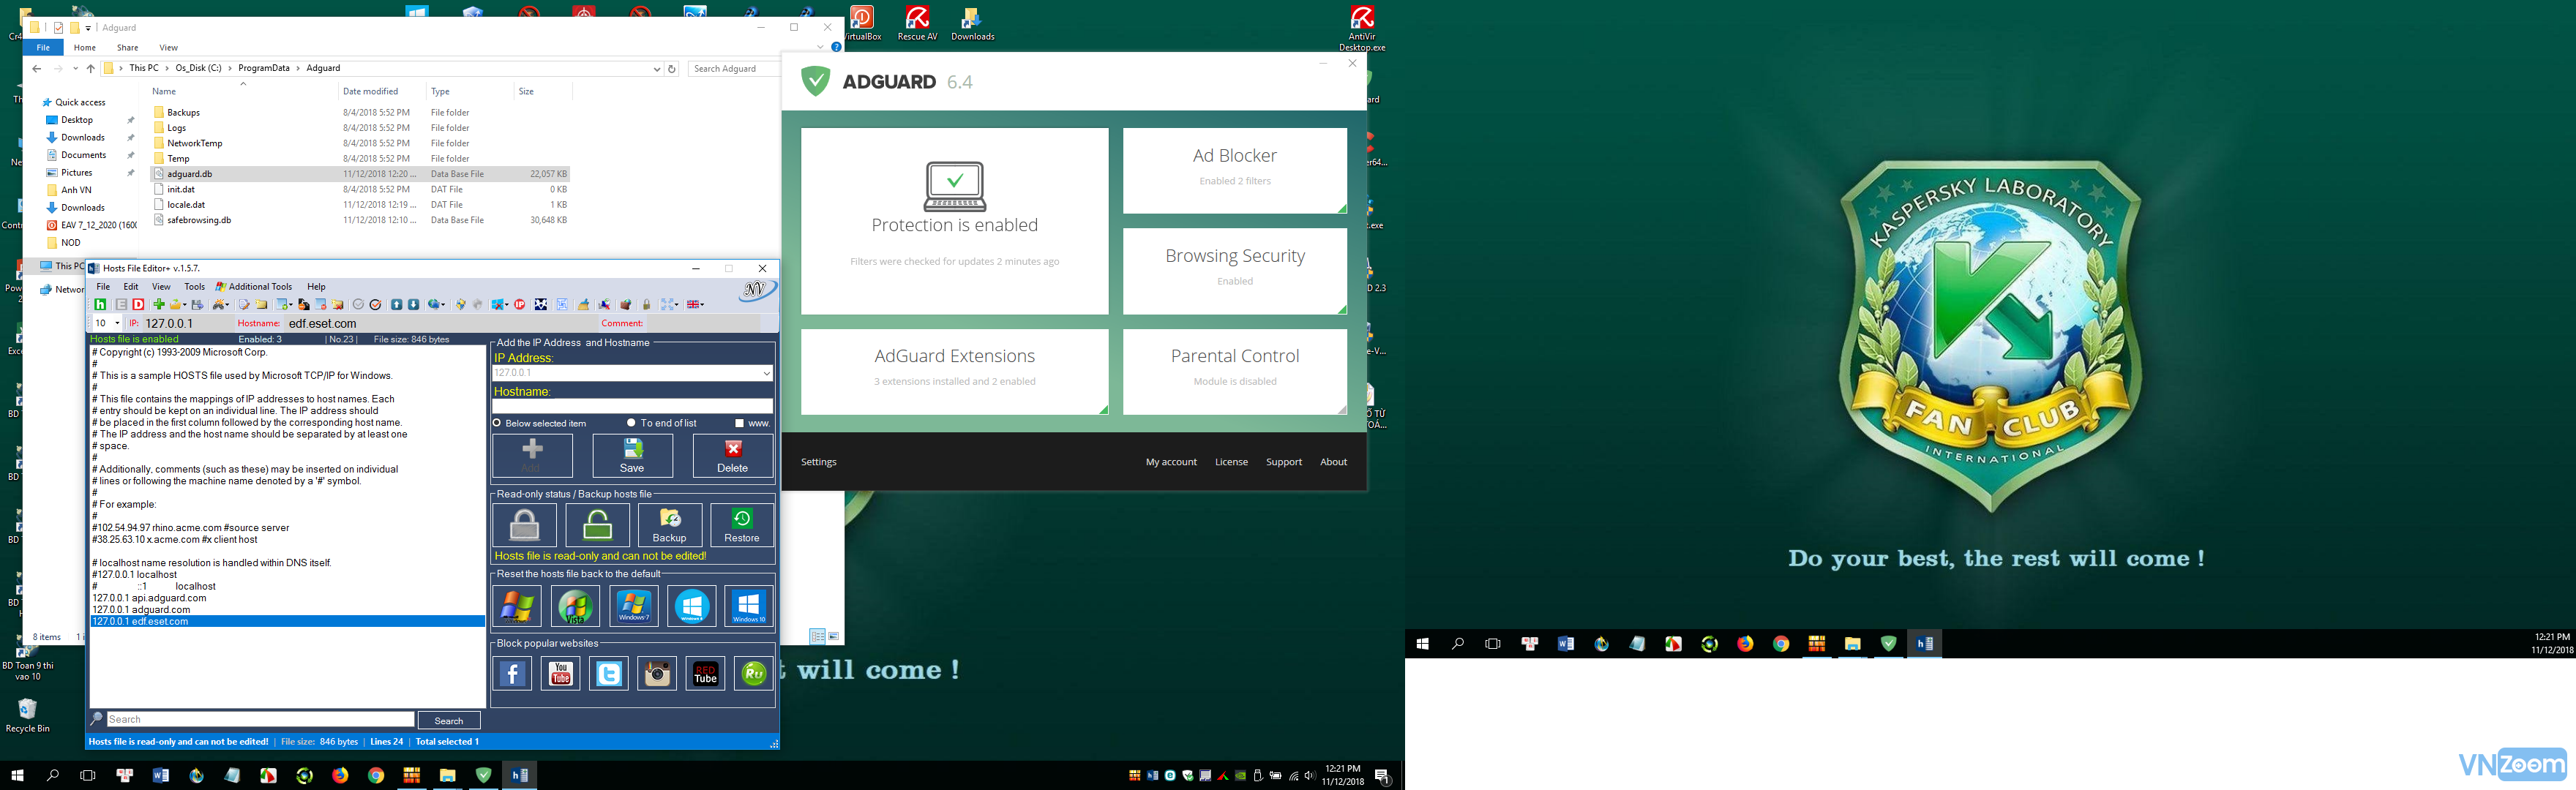Screen dimensions: 2576x790
Task: Click Save button in Hosts File Editor
Action: click(x=632, y=456)
